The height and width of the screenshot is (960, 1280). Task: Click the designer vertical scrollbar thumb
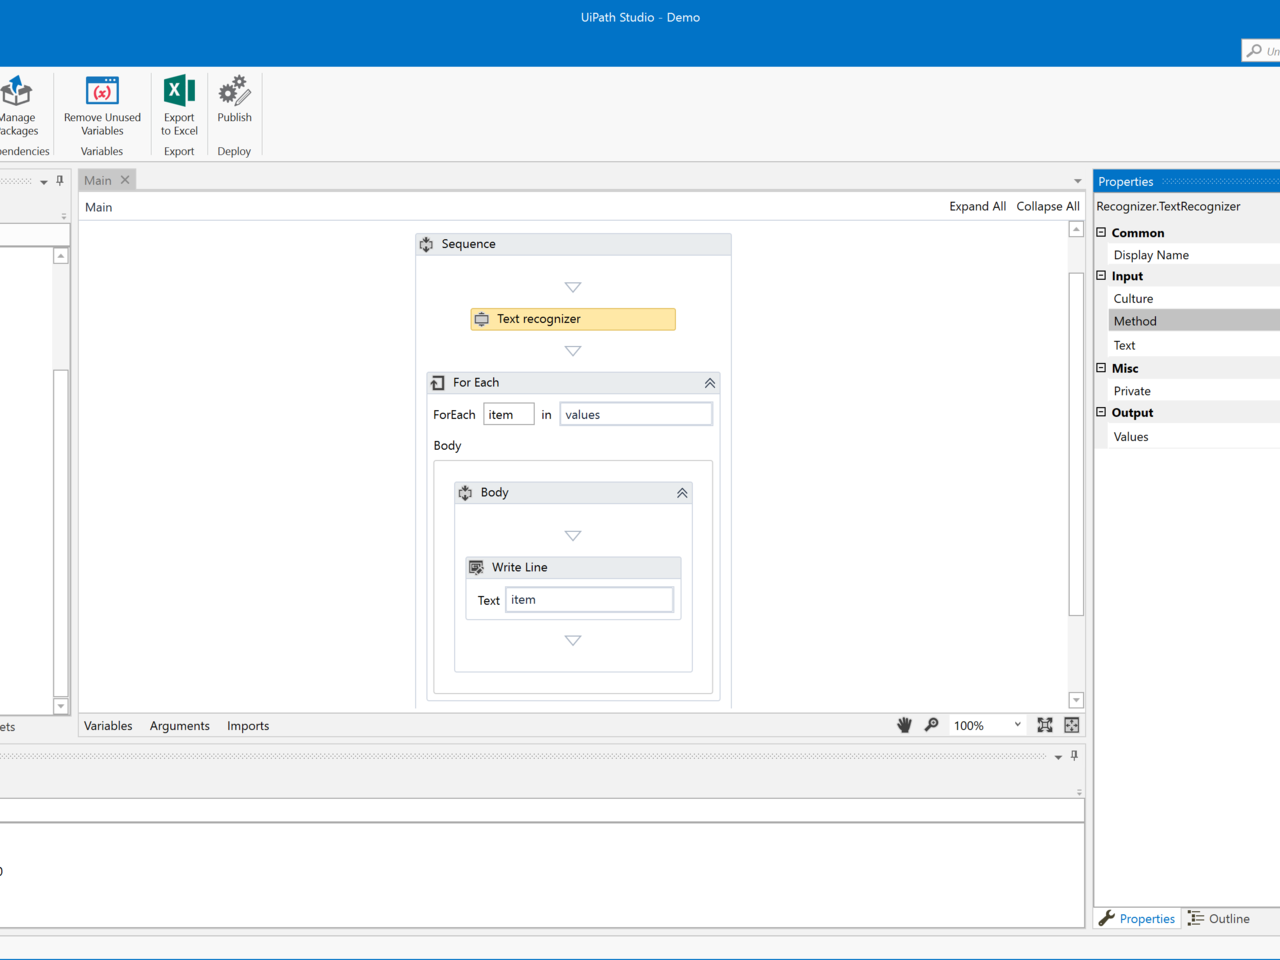[1076, 443]
